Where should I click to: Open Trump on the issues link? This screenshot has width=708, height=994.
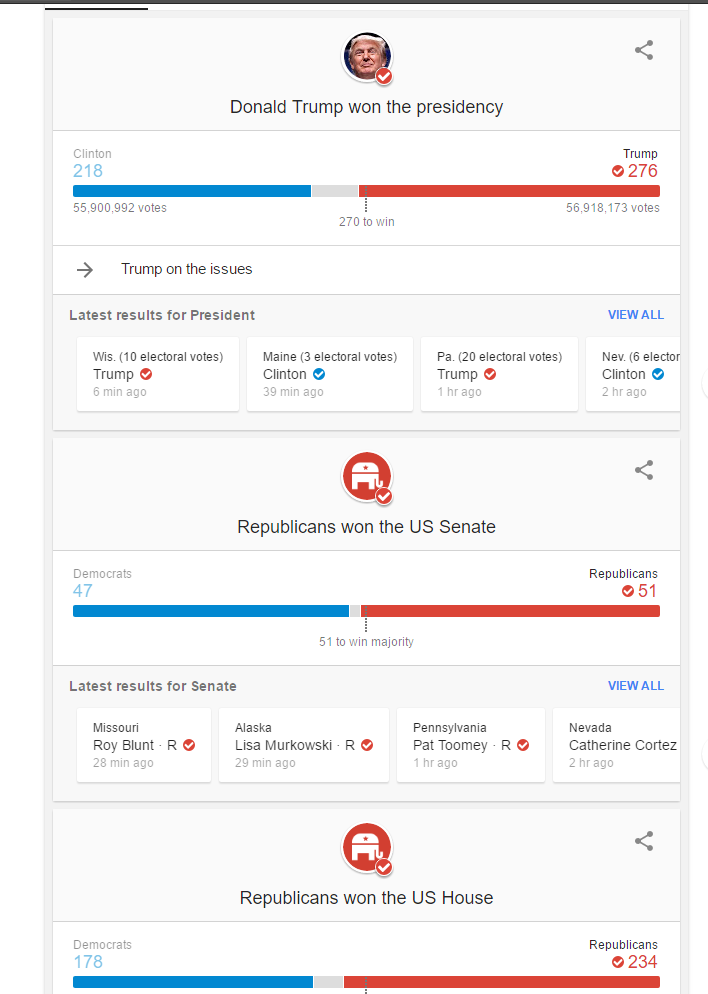[187, 269]
